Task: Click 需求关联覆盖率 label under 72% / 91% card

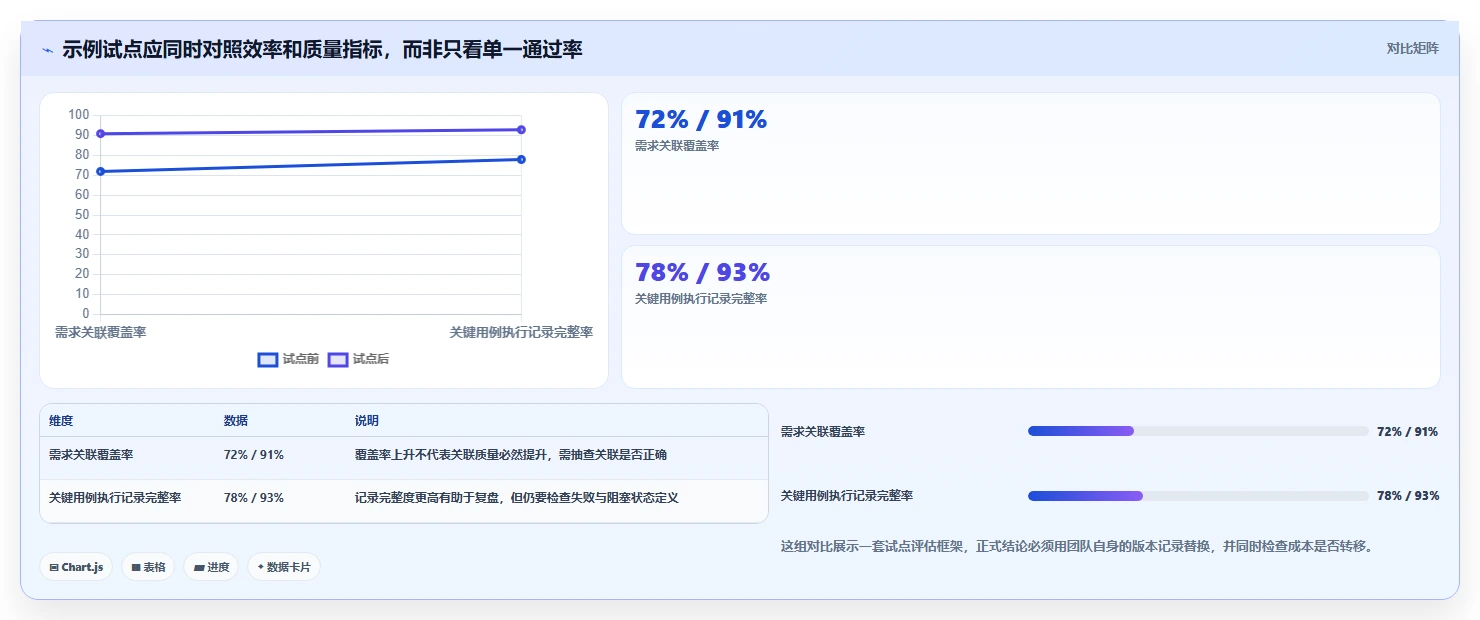Action: pyautogui.click(x=677, y=146)
